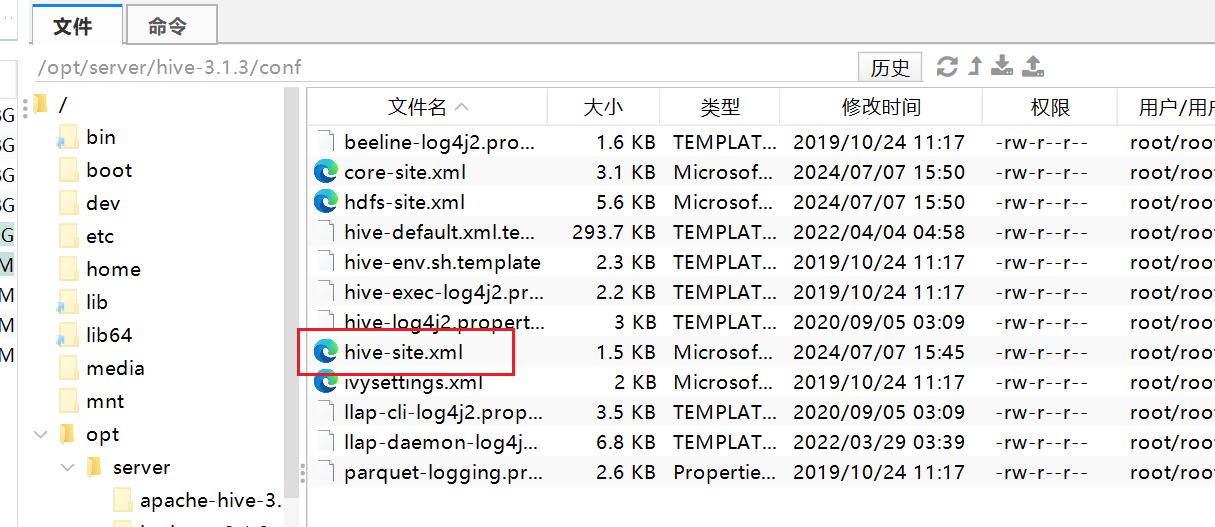The height and width of the screenshot is (527, 1215).
Task: Click the 6.8 KB size cell
Action: 626,442
